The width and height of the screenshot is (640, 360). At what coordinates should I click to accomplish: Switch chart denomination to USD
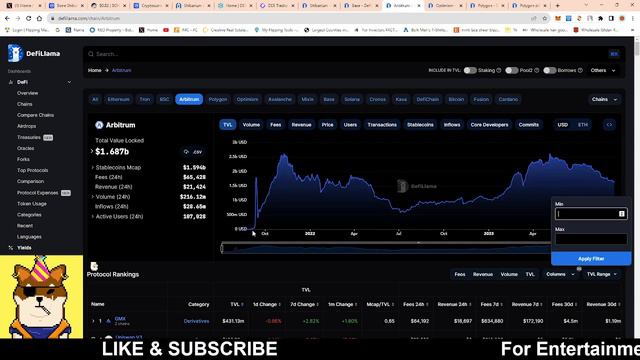pyautogui.click(x=562, y=125)
